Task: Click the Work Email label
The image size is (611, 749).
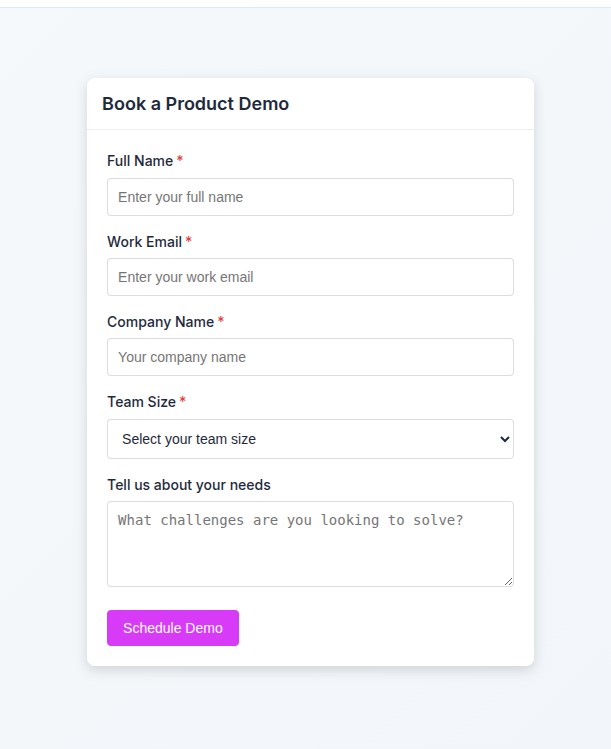Action: [x=144, y=242]
